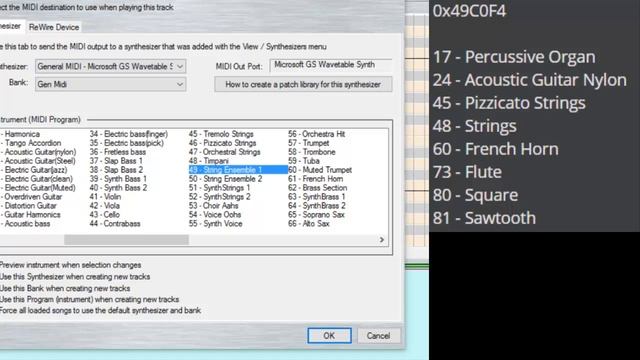The width and height of the screenshot is (640, 360).
Task: Select 55 - Synth Voice
Action: [216, 224]
